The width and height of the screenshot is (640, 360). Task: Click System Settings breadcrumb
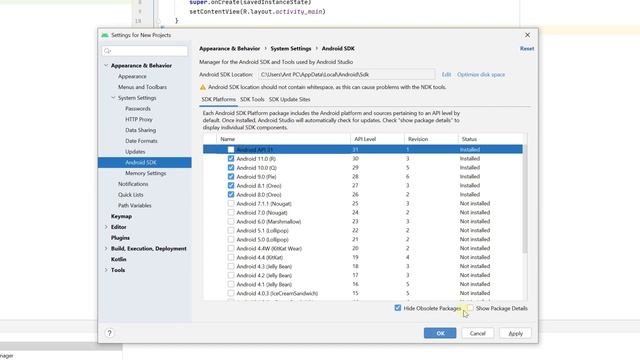pos(291,49)
